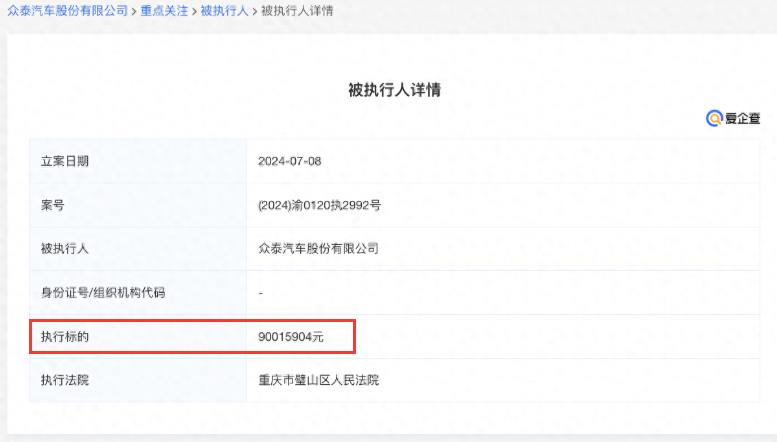Viewport: 777px width, 442px height.
Task: Click the 立案日期 label cell
Action: (x=65, y=161)
